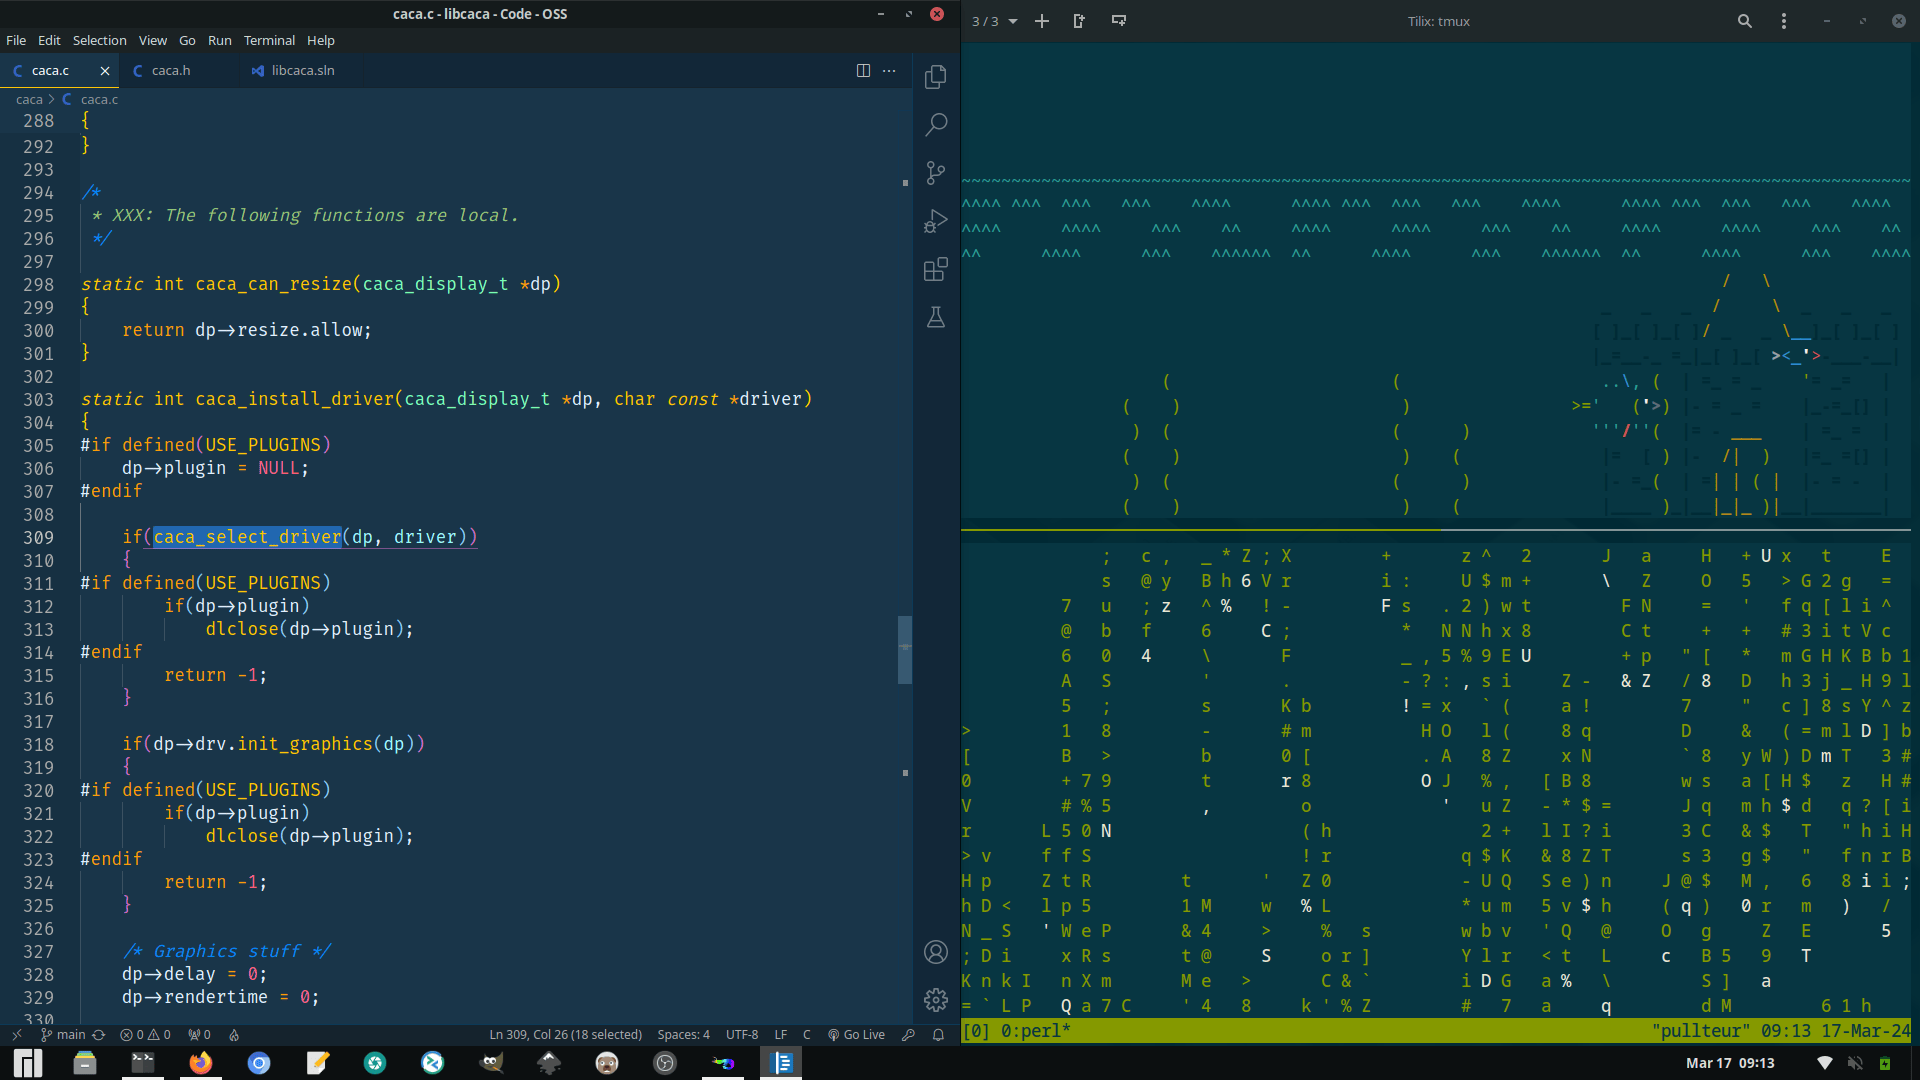Open the Tilix search icon
The width and height of the screenshot is (1920, 1080).
click(x=1744, y=20)
